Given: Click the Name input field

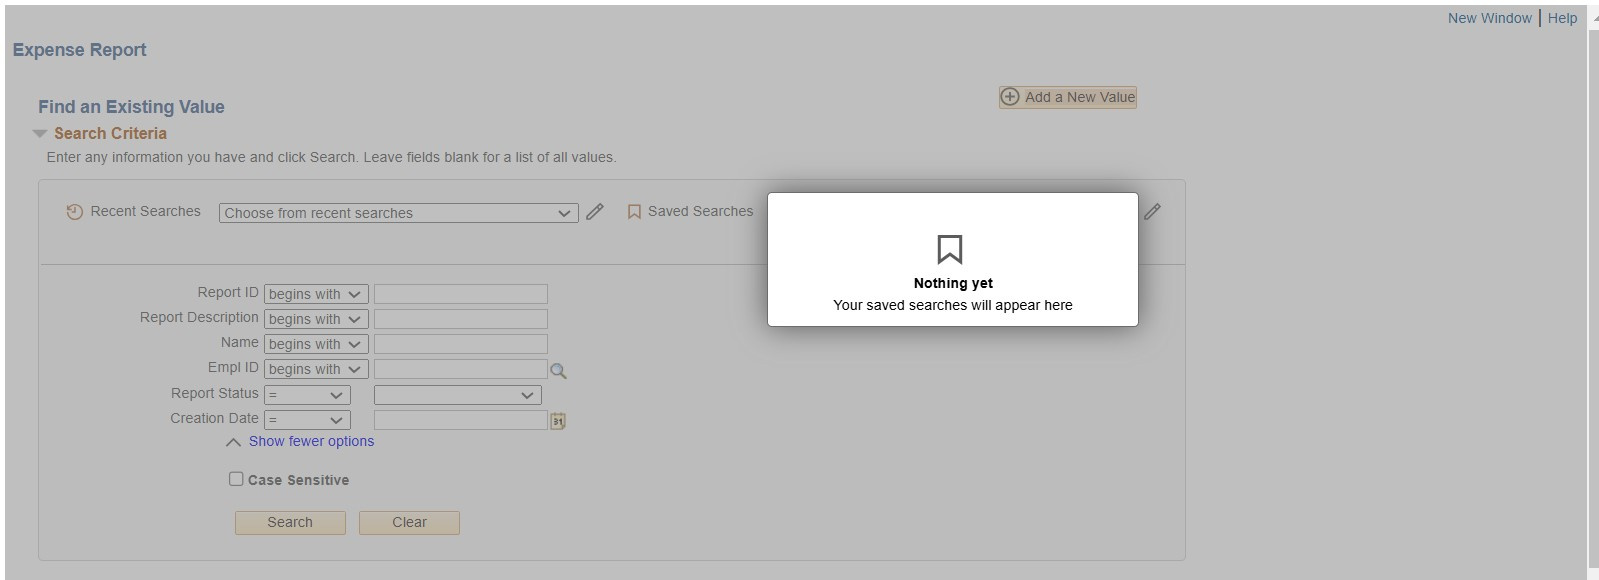Looking at the screenshot, I should pyautogui.click(x=460, y=344).
